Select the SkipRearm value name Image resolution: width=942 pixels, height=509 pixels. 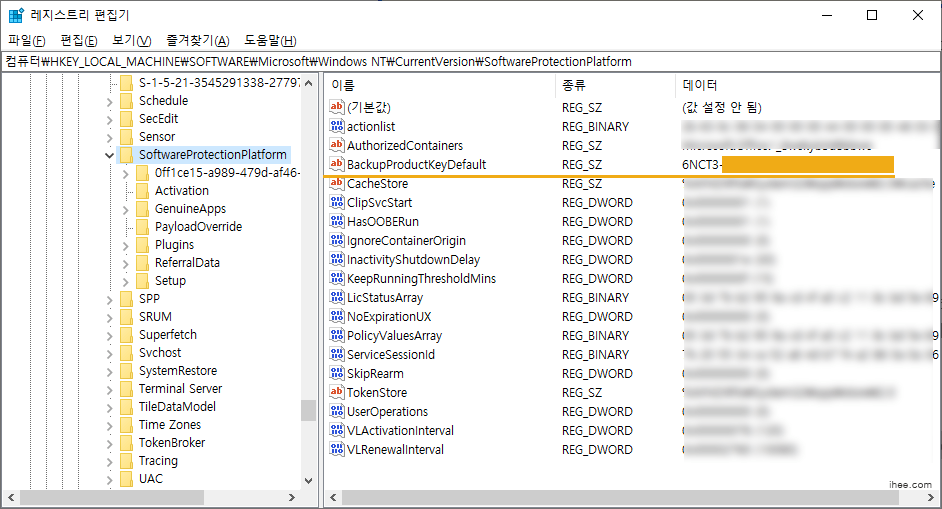coord(375,374)
